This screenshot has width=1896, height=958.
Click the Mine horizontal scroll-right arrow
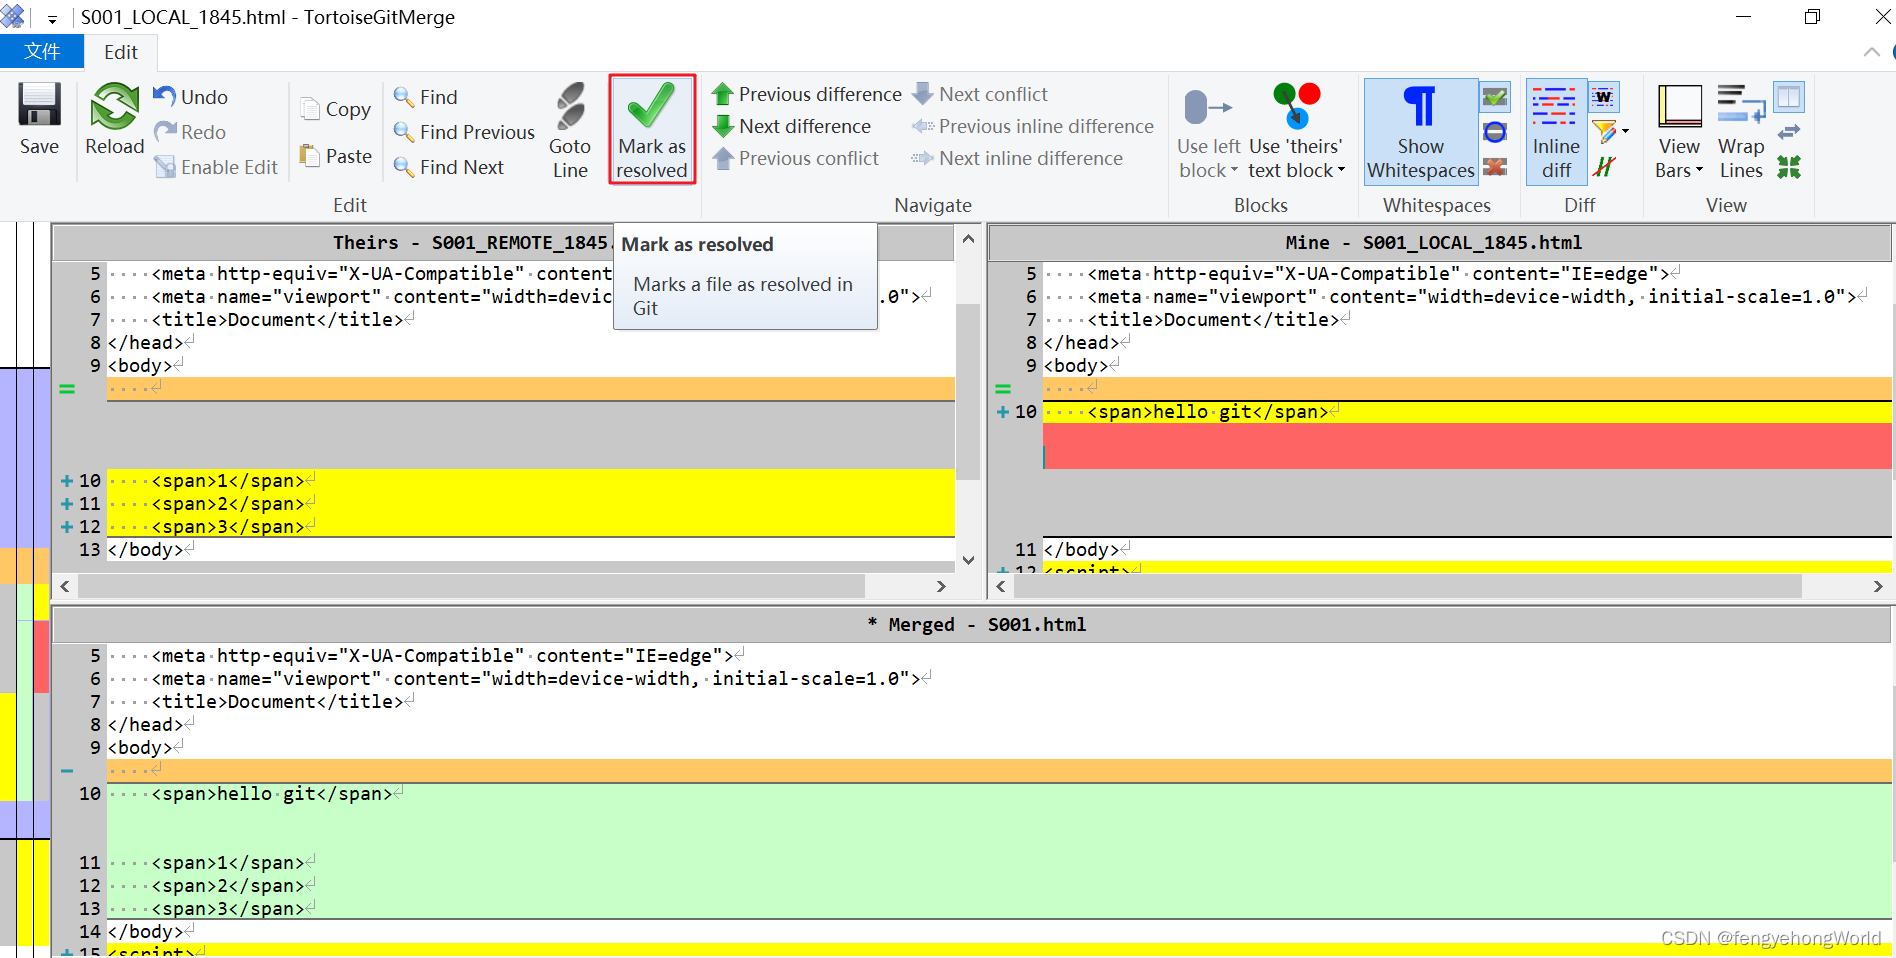[x=1878, y=586]
